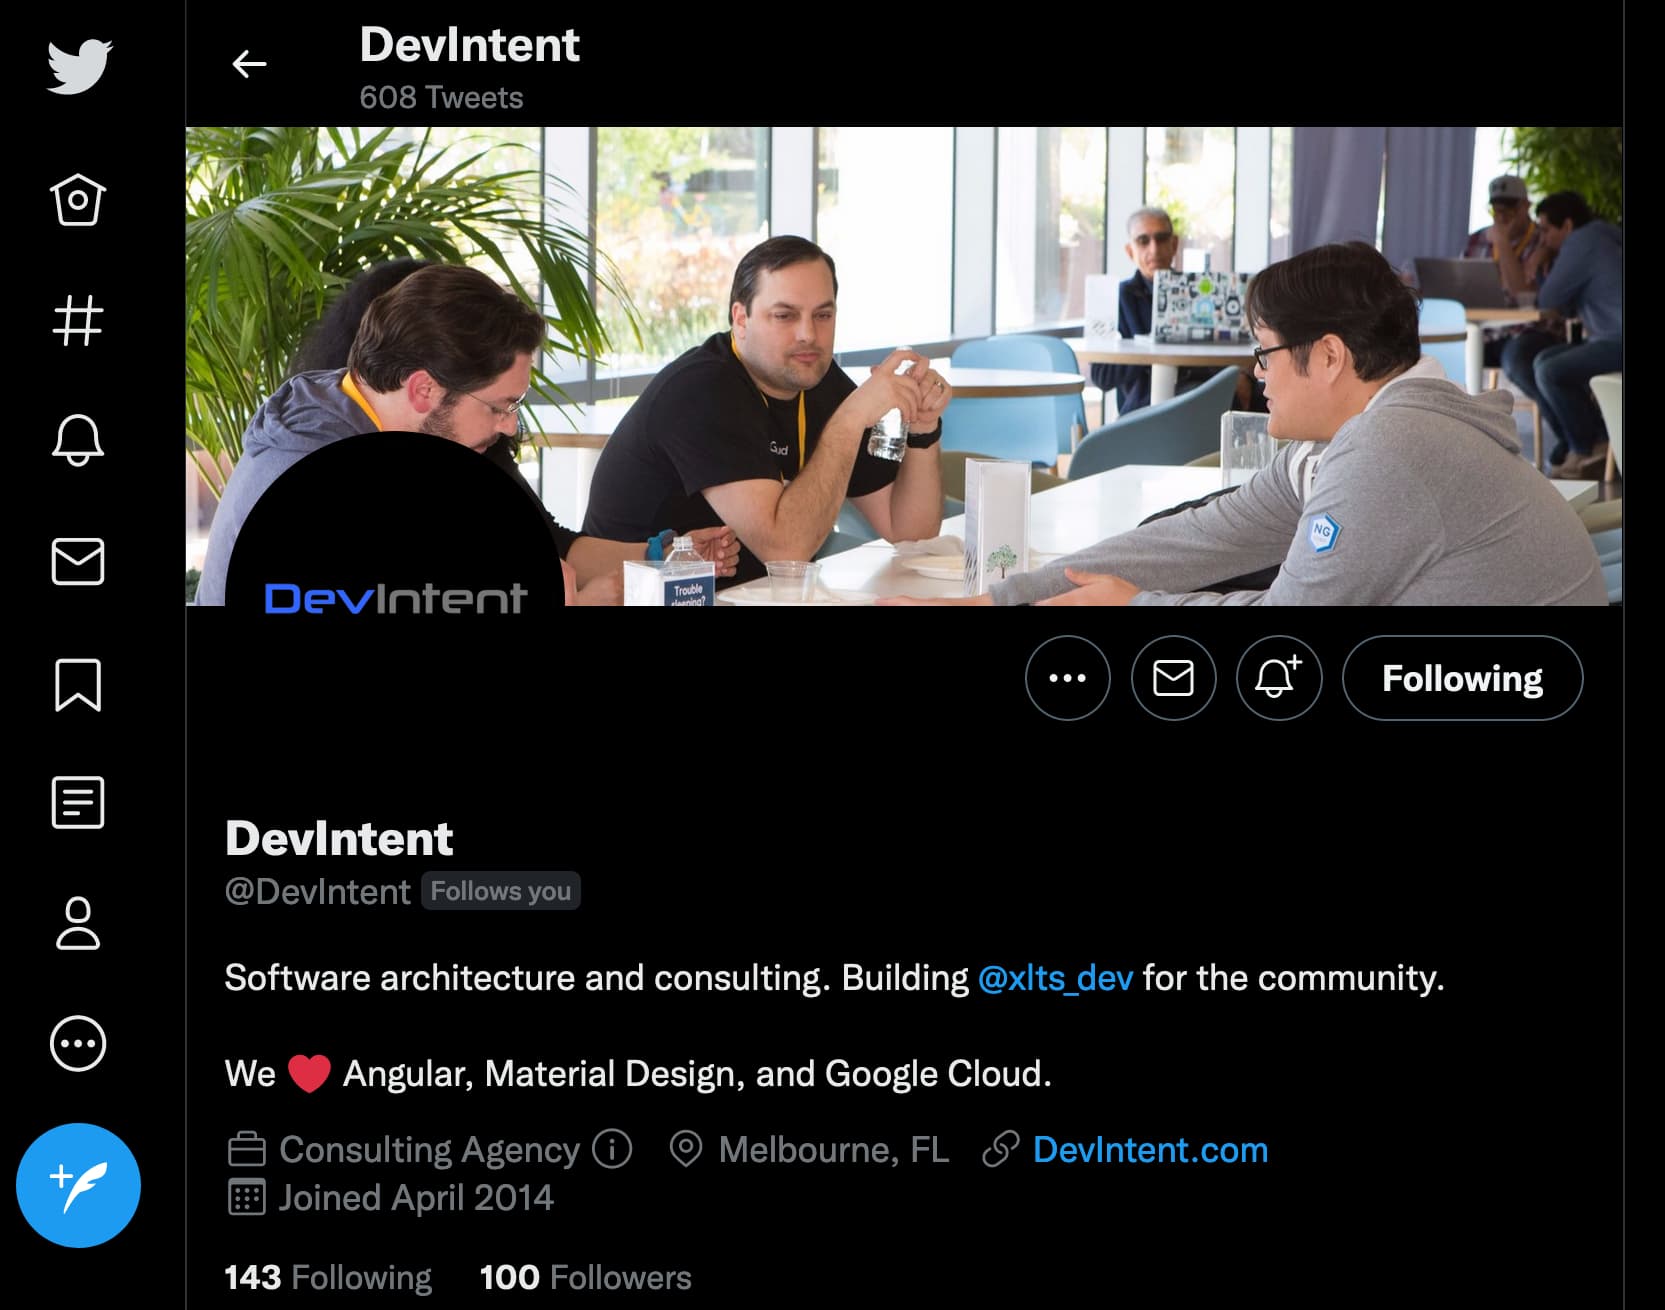Open Messages envelope in the sidebar
The image size is (1665, 1310).
click(78, 561)
